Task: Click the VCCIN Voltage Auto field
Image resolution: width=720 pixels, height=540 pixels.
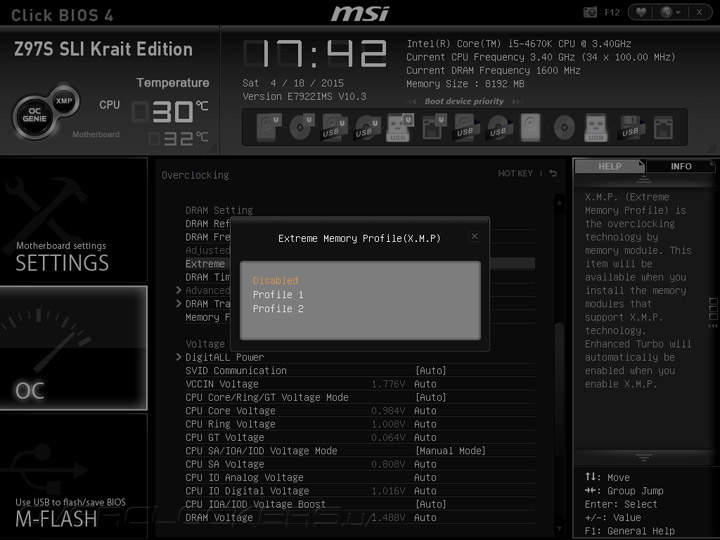Action: (425, 384)
